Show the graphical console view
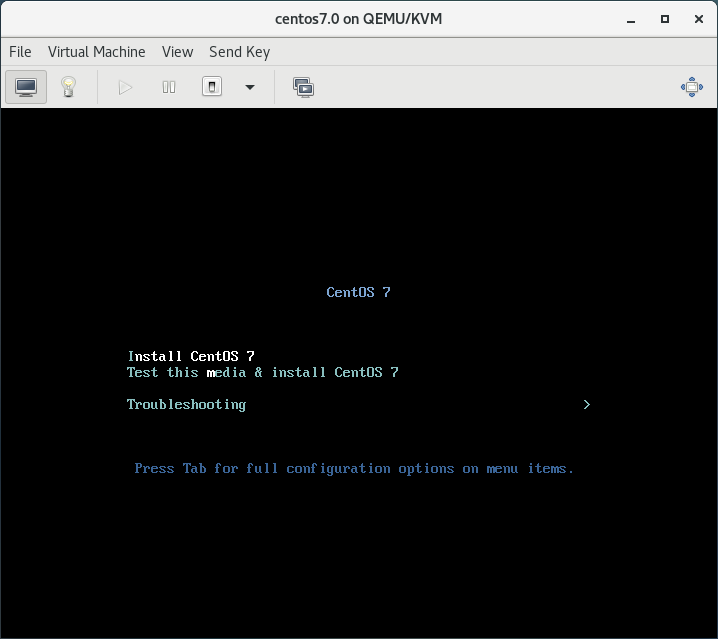The width and height of the screenshot is (718, 639). pyautogui.click(x=26, y=87)
